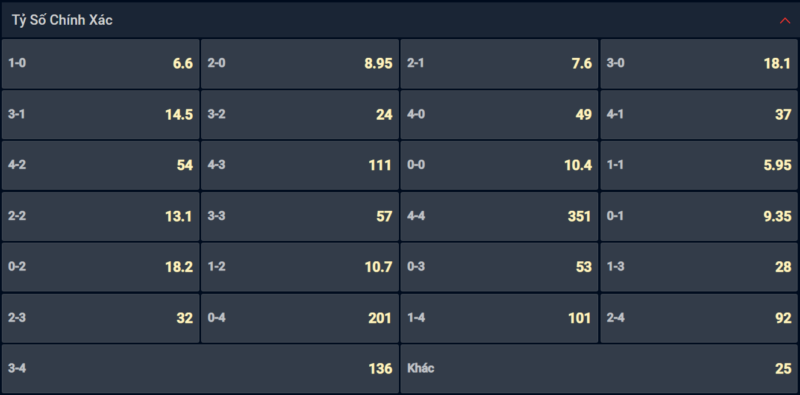The width and height of the screenshot is (800, 395).
Task: Select the 3-4 score odds 136
Action: tap(201, 368)
